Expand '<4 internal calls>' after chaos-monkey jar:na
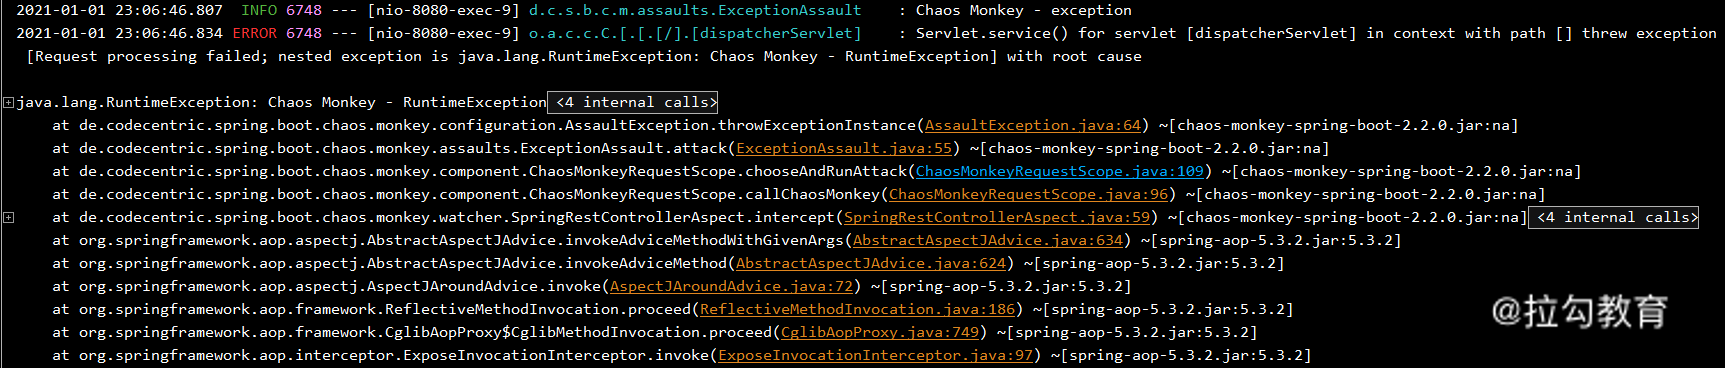 [x=1614, y=217]
